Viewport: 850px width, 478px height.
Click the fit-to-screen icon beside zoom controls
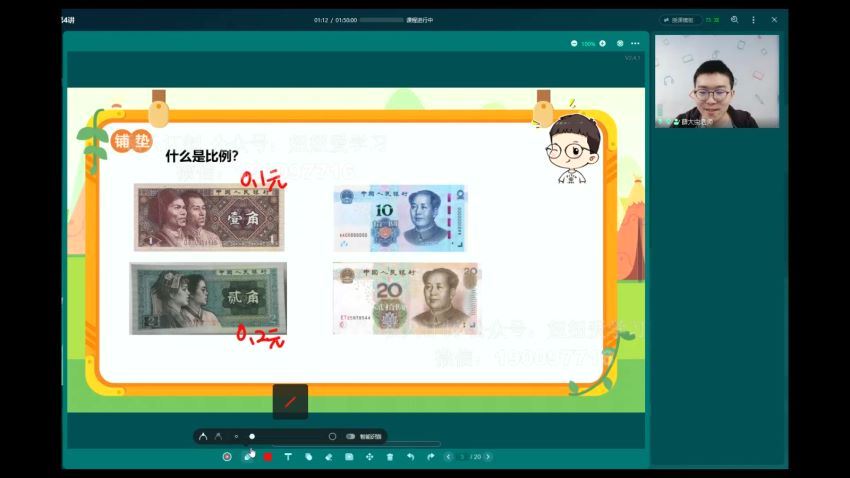tap(620, 43)
